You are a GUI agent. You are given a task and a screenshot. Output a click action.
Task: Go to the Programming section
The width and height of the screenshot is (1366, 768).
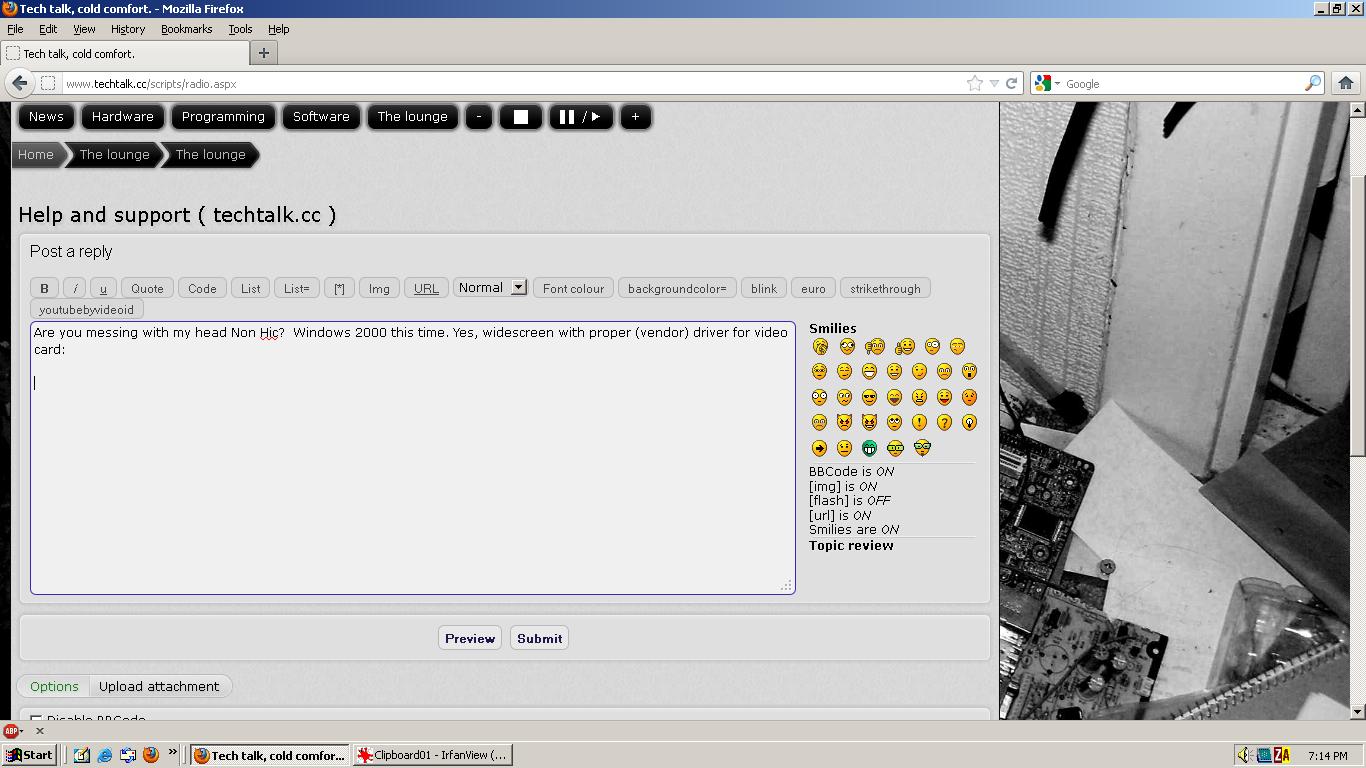pyautogui.click(x=223, y=117)
